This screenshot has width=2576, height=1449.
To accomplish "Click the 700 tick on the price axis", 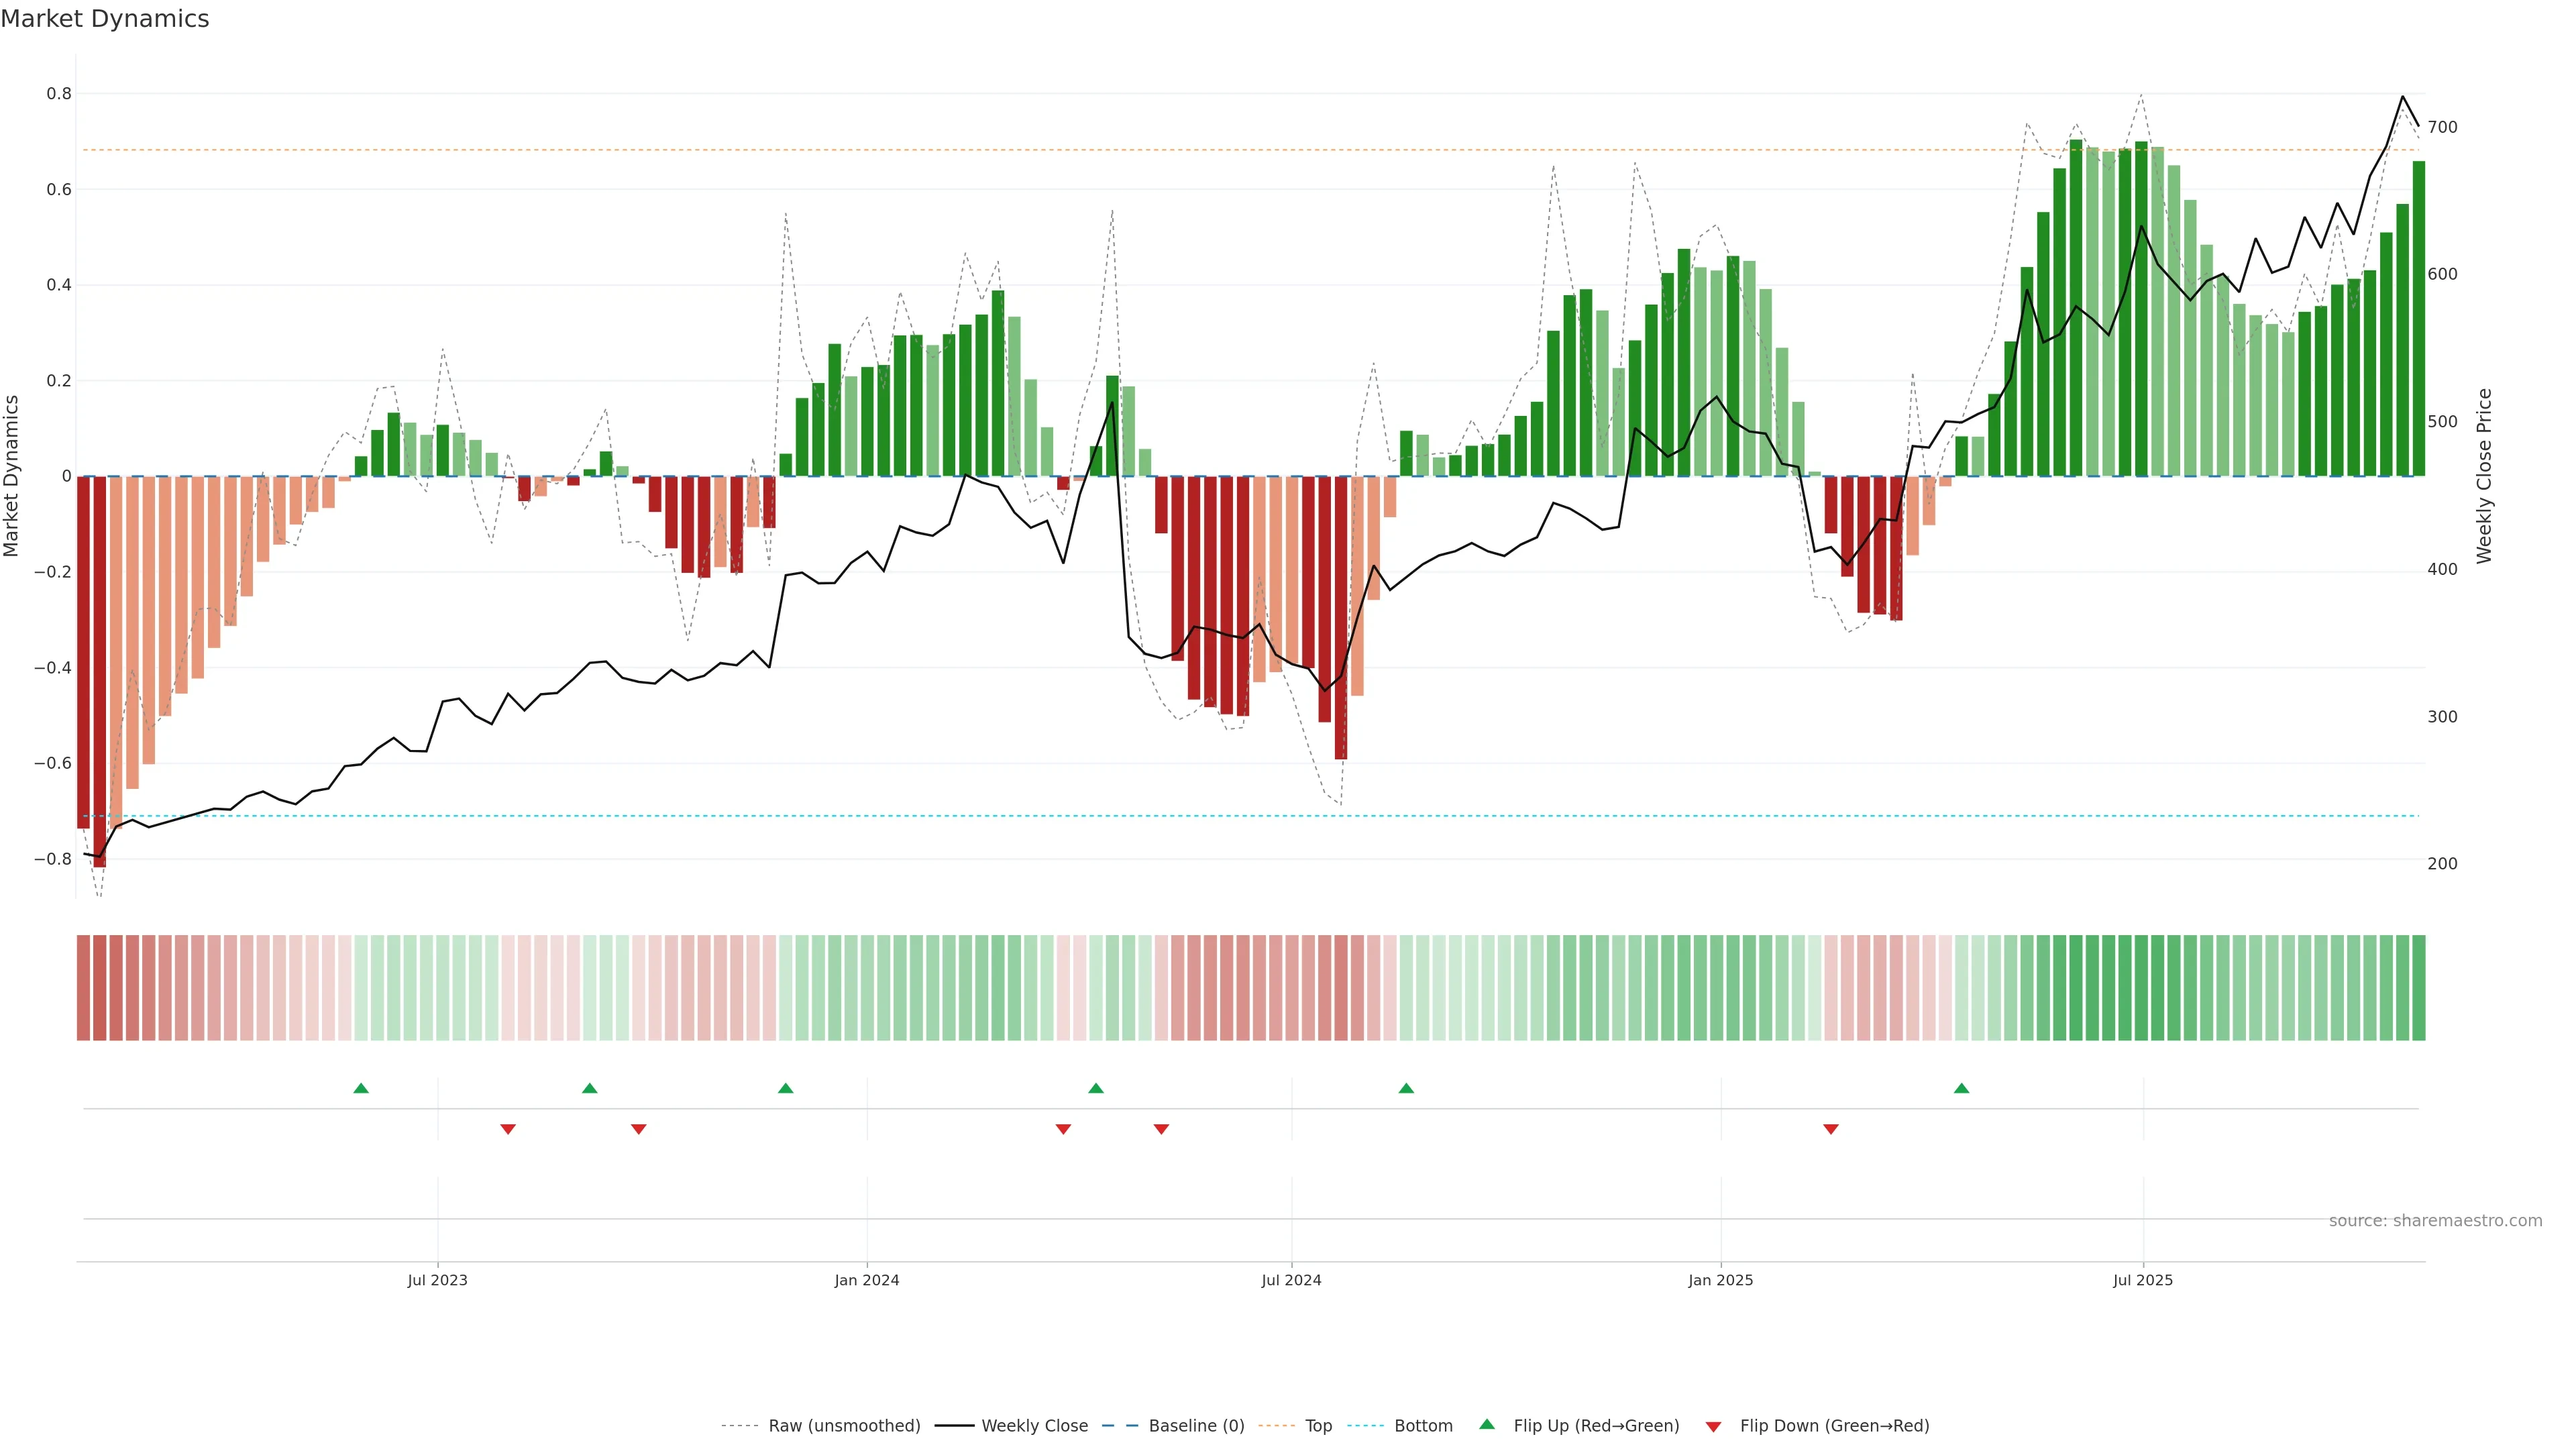I will pos(2442,127).
